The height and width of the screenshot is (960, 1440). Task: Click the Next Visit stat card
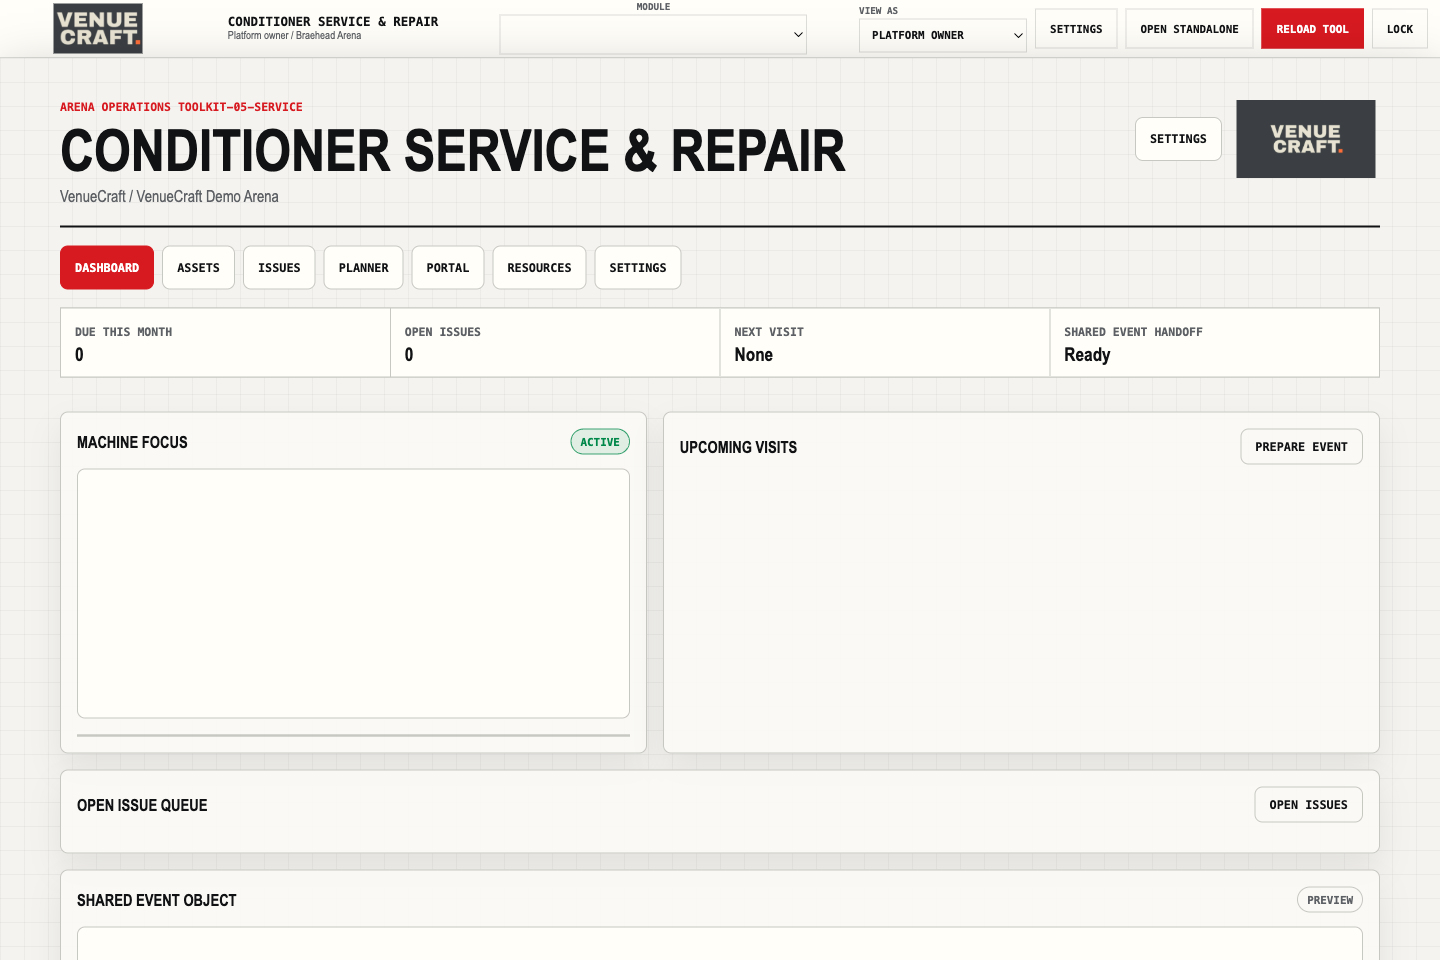(x=885, y=343)
